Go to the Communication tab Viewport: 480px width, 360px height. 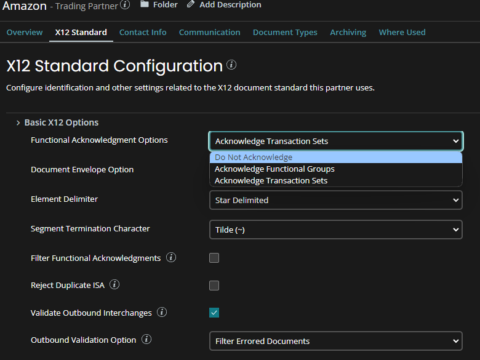click(x=210, y=32)
